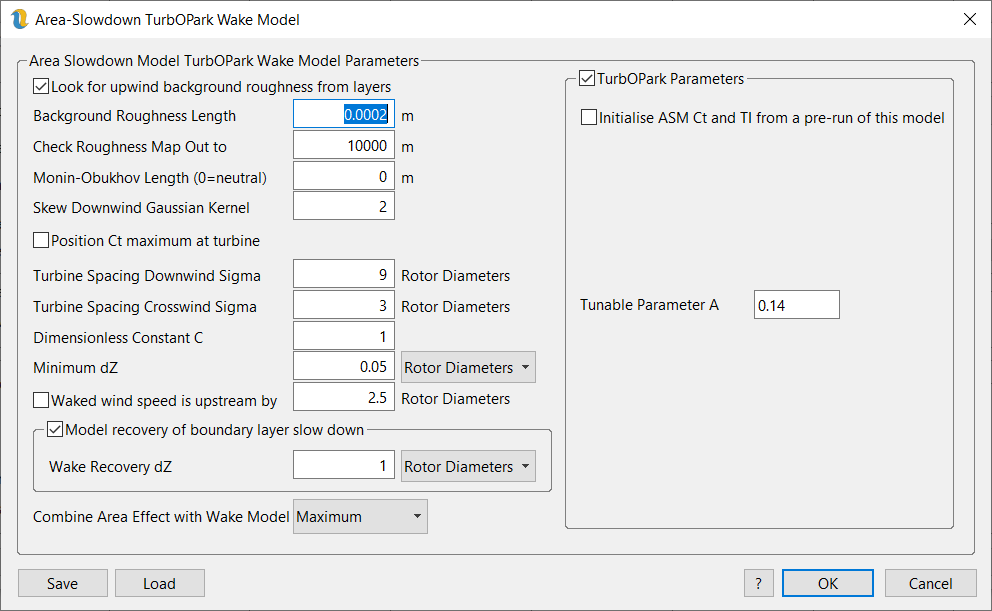Check Initialise ASM Ct and TI option
This screenshot has height=611, width=992.
[x=589, y=118]
